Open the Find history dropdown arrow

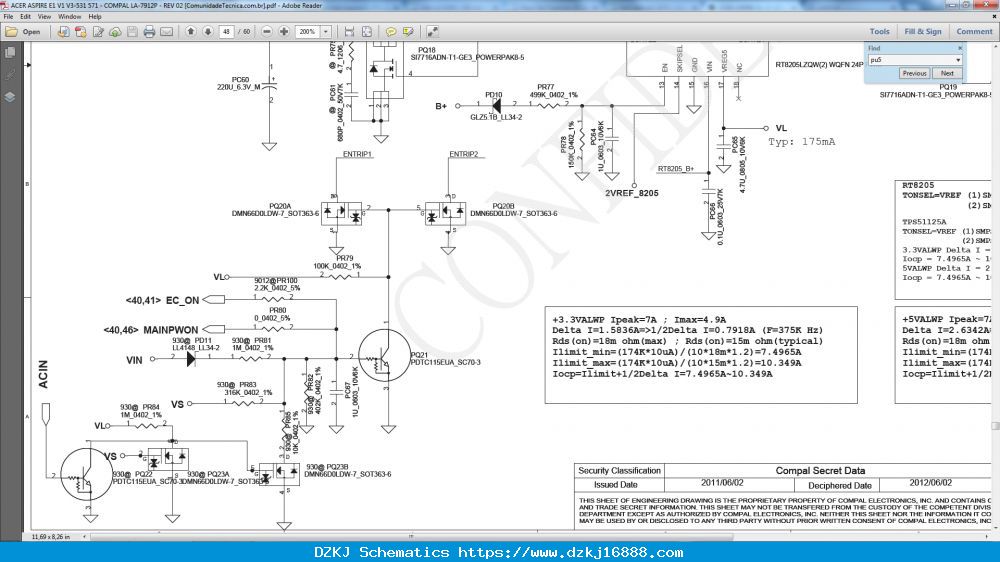[x=958, y=60]
